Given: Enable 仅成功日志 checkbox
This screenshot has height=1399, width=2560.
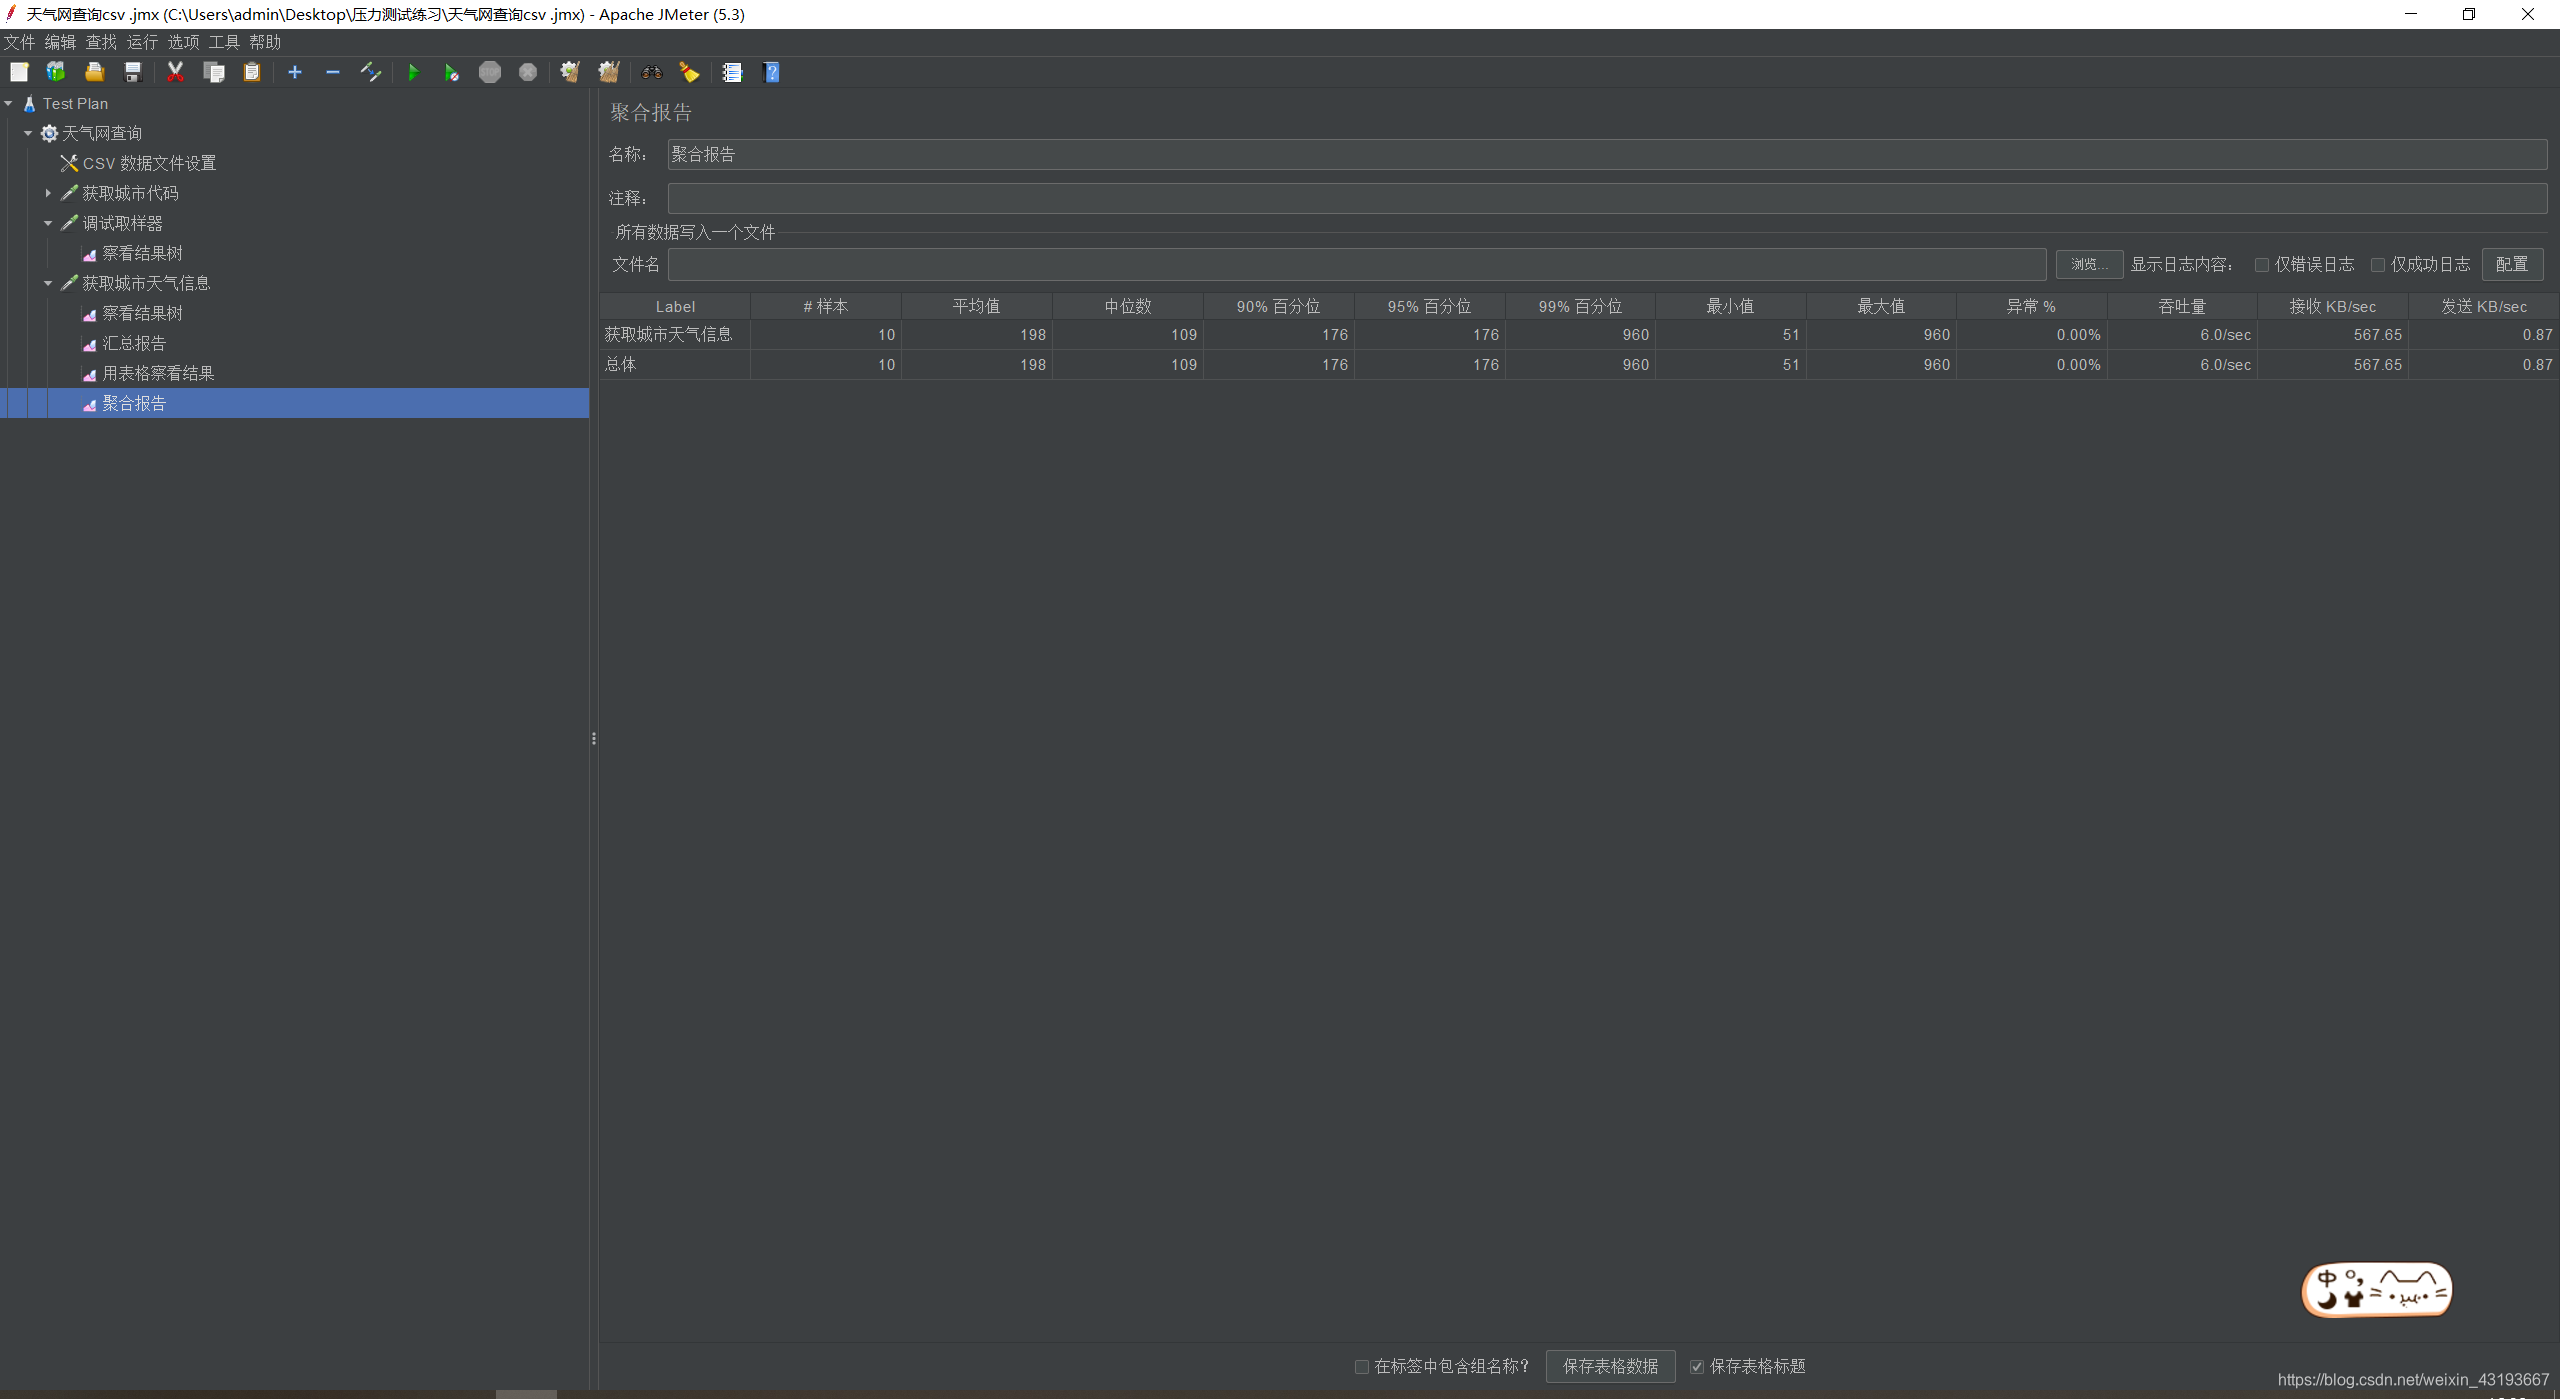Looking at the screenshot, I should (2377, 265).
